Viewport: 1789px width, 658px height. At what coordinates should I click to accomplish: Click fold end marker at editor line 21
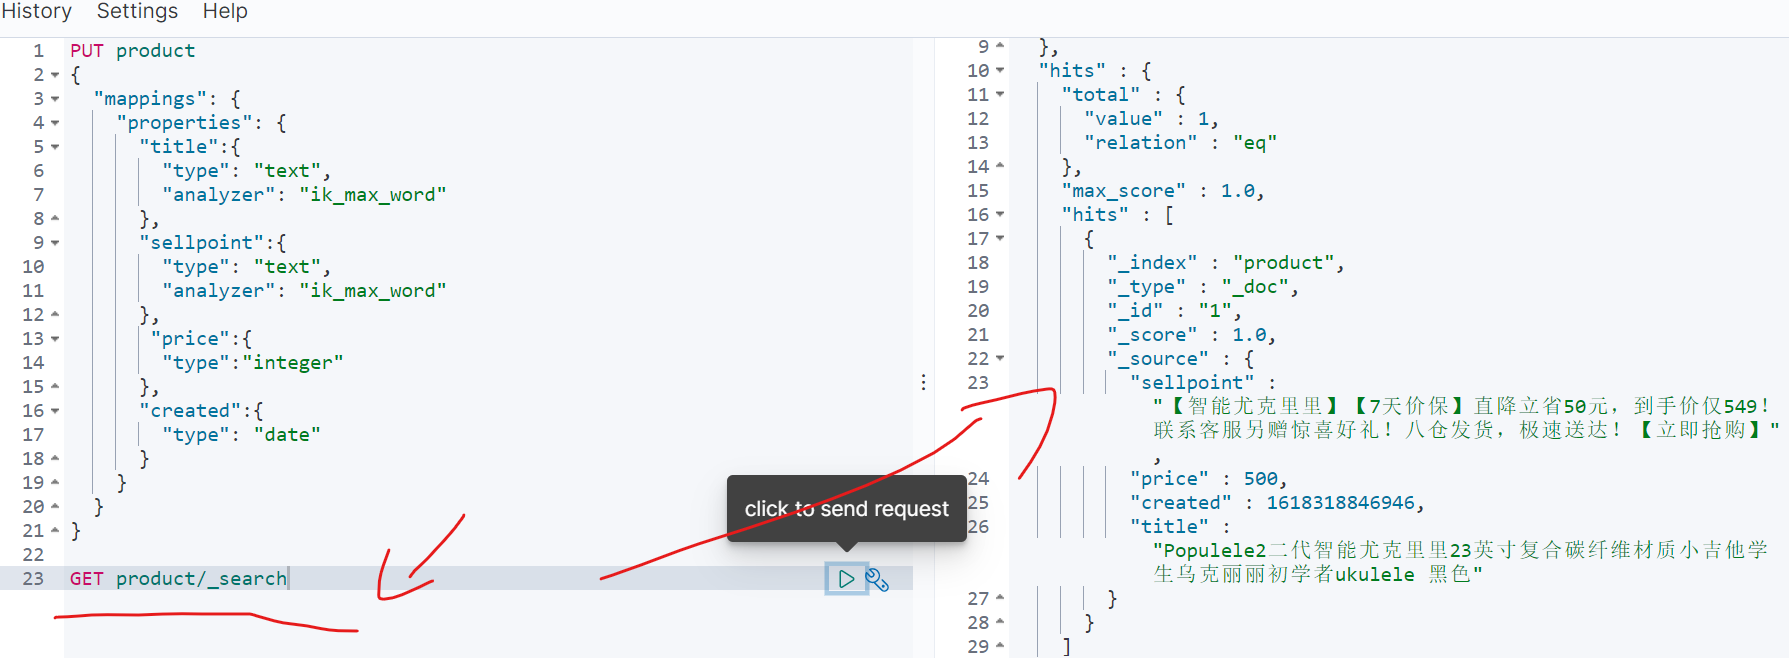tap(55, 530)
